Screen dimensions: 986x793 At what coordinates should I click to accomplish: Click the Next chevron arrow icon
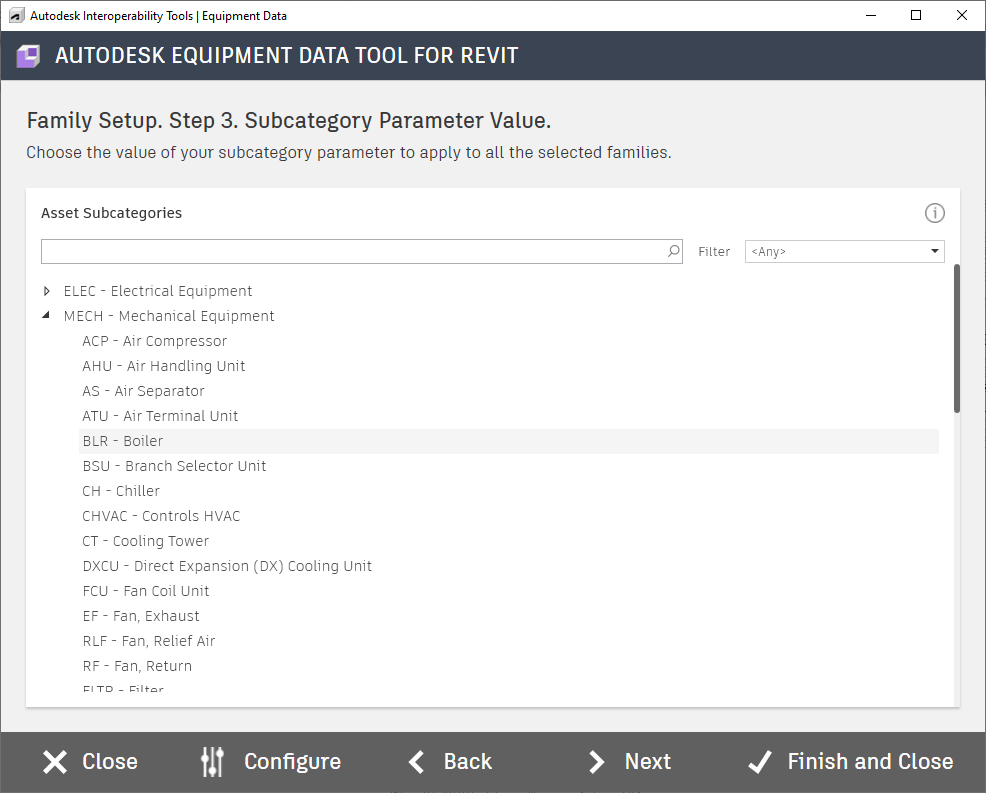pyautogui.click(x=597, y=762)
